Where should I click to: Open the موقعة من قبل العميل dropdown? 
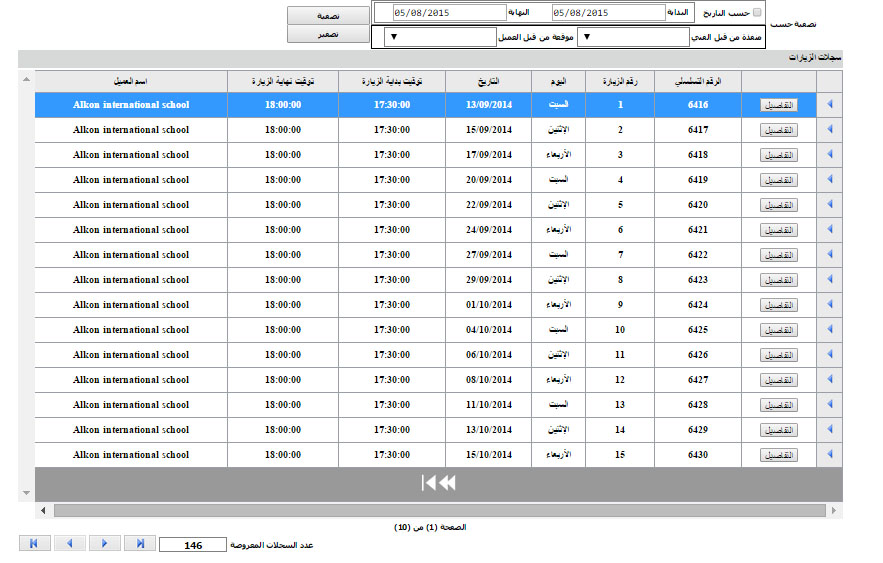point(440,37)
